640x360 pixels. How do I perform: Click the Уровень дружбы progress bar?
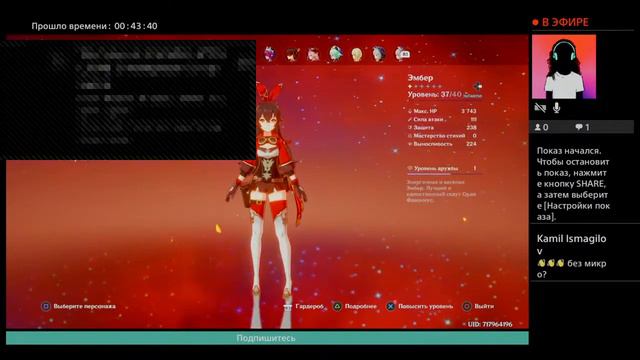[444, 174]
